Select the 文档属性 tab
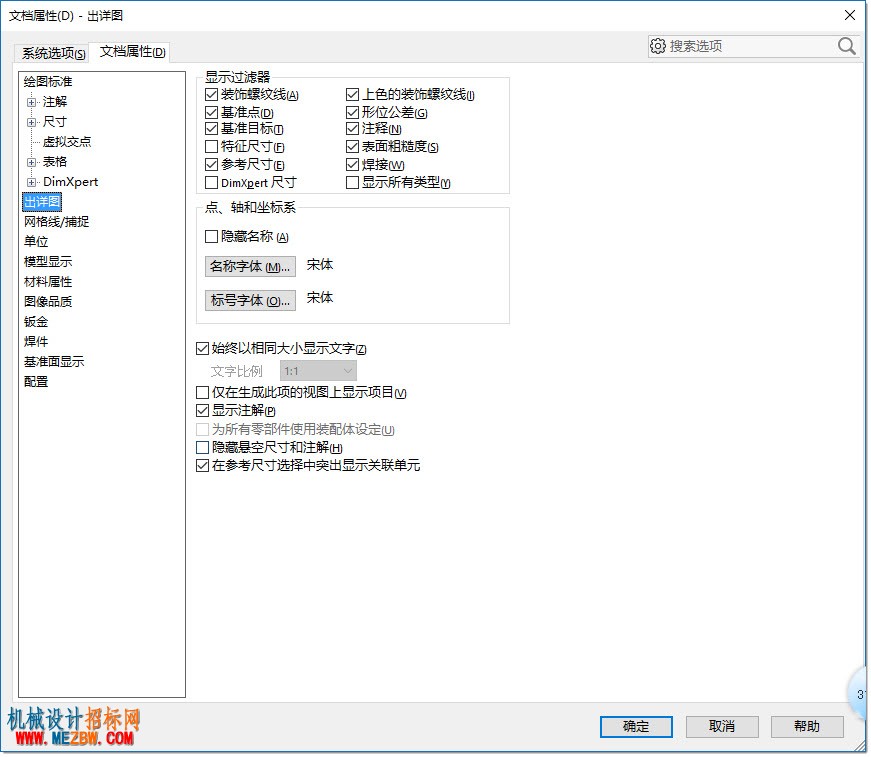871x757 pixels. [133, 52]
